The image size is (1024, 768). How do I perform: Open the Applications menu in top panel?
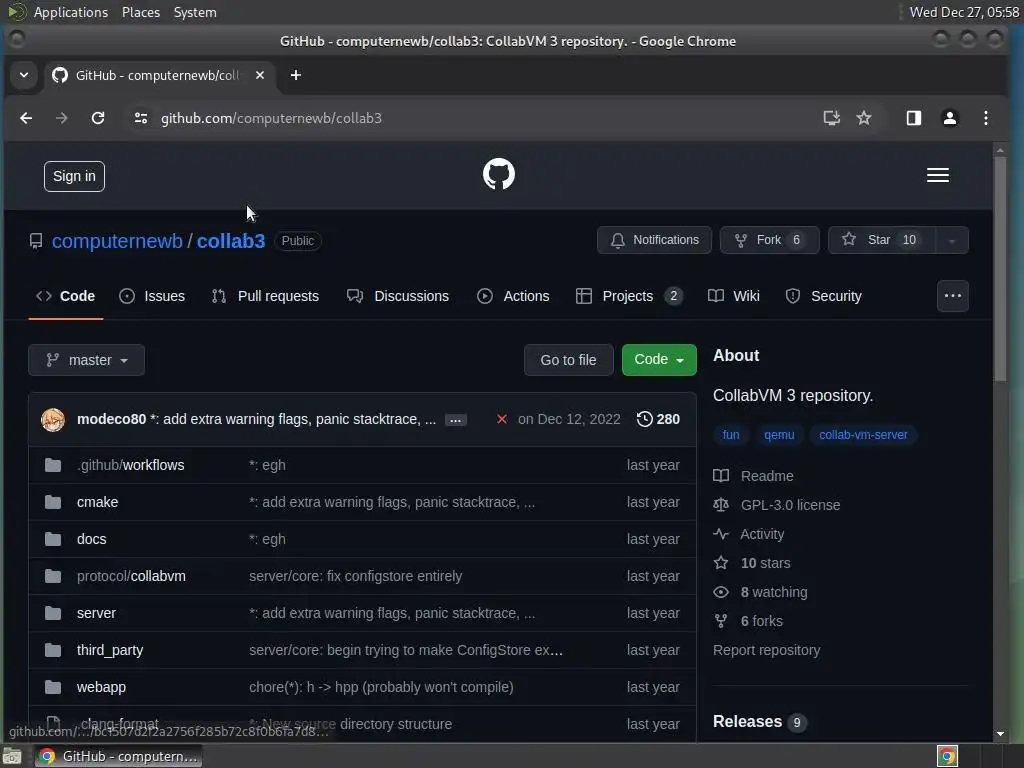71,12
